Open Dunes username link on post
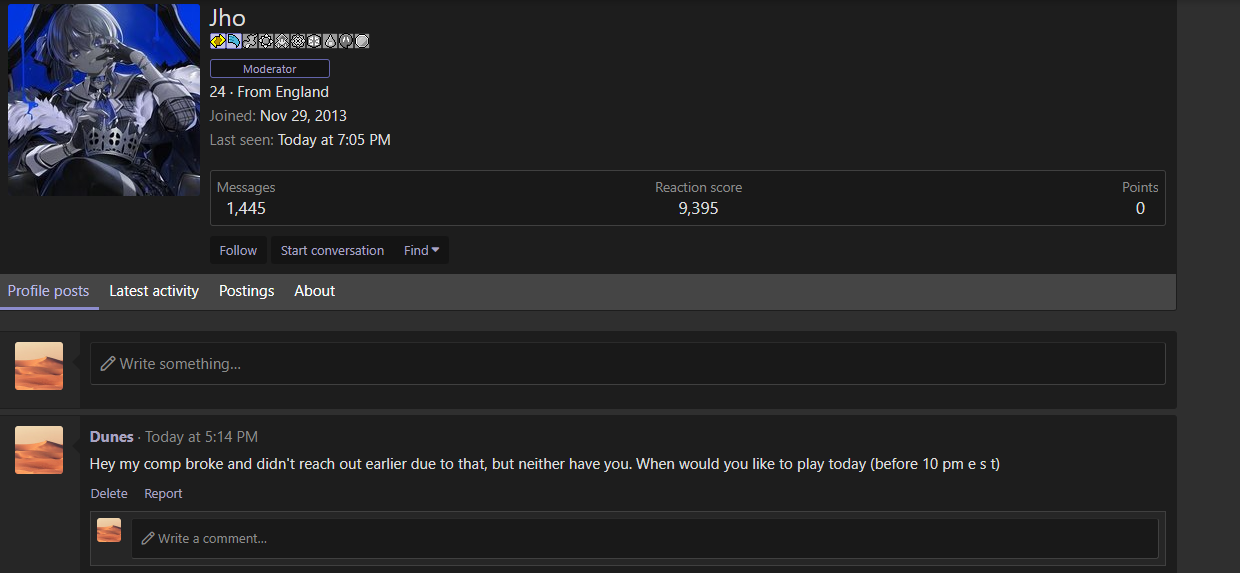 (x=112, y=437)
